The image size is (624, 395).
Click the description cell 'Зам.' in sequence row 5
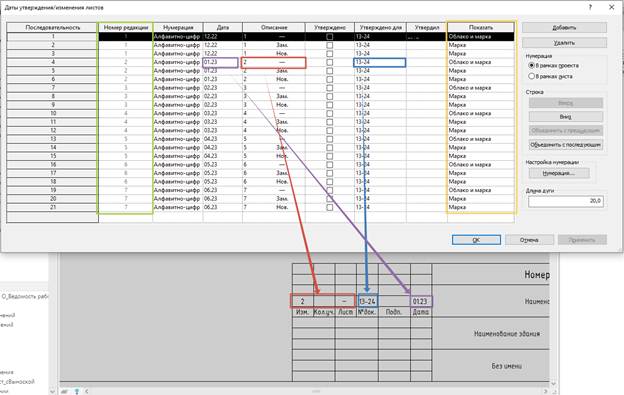[274, 71]
